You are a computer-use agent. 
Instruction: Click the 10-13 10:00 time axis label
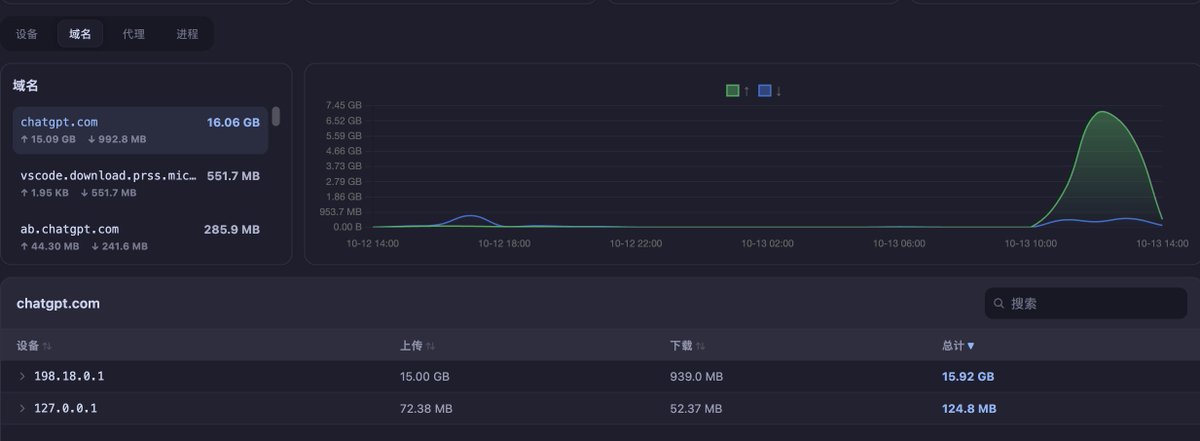tap(1031, 243)
